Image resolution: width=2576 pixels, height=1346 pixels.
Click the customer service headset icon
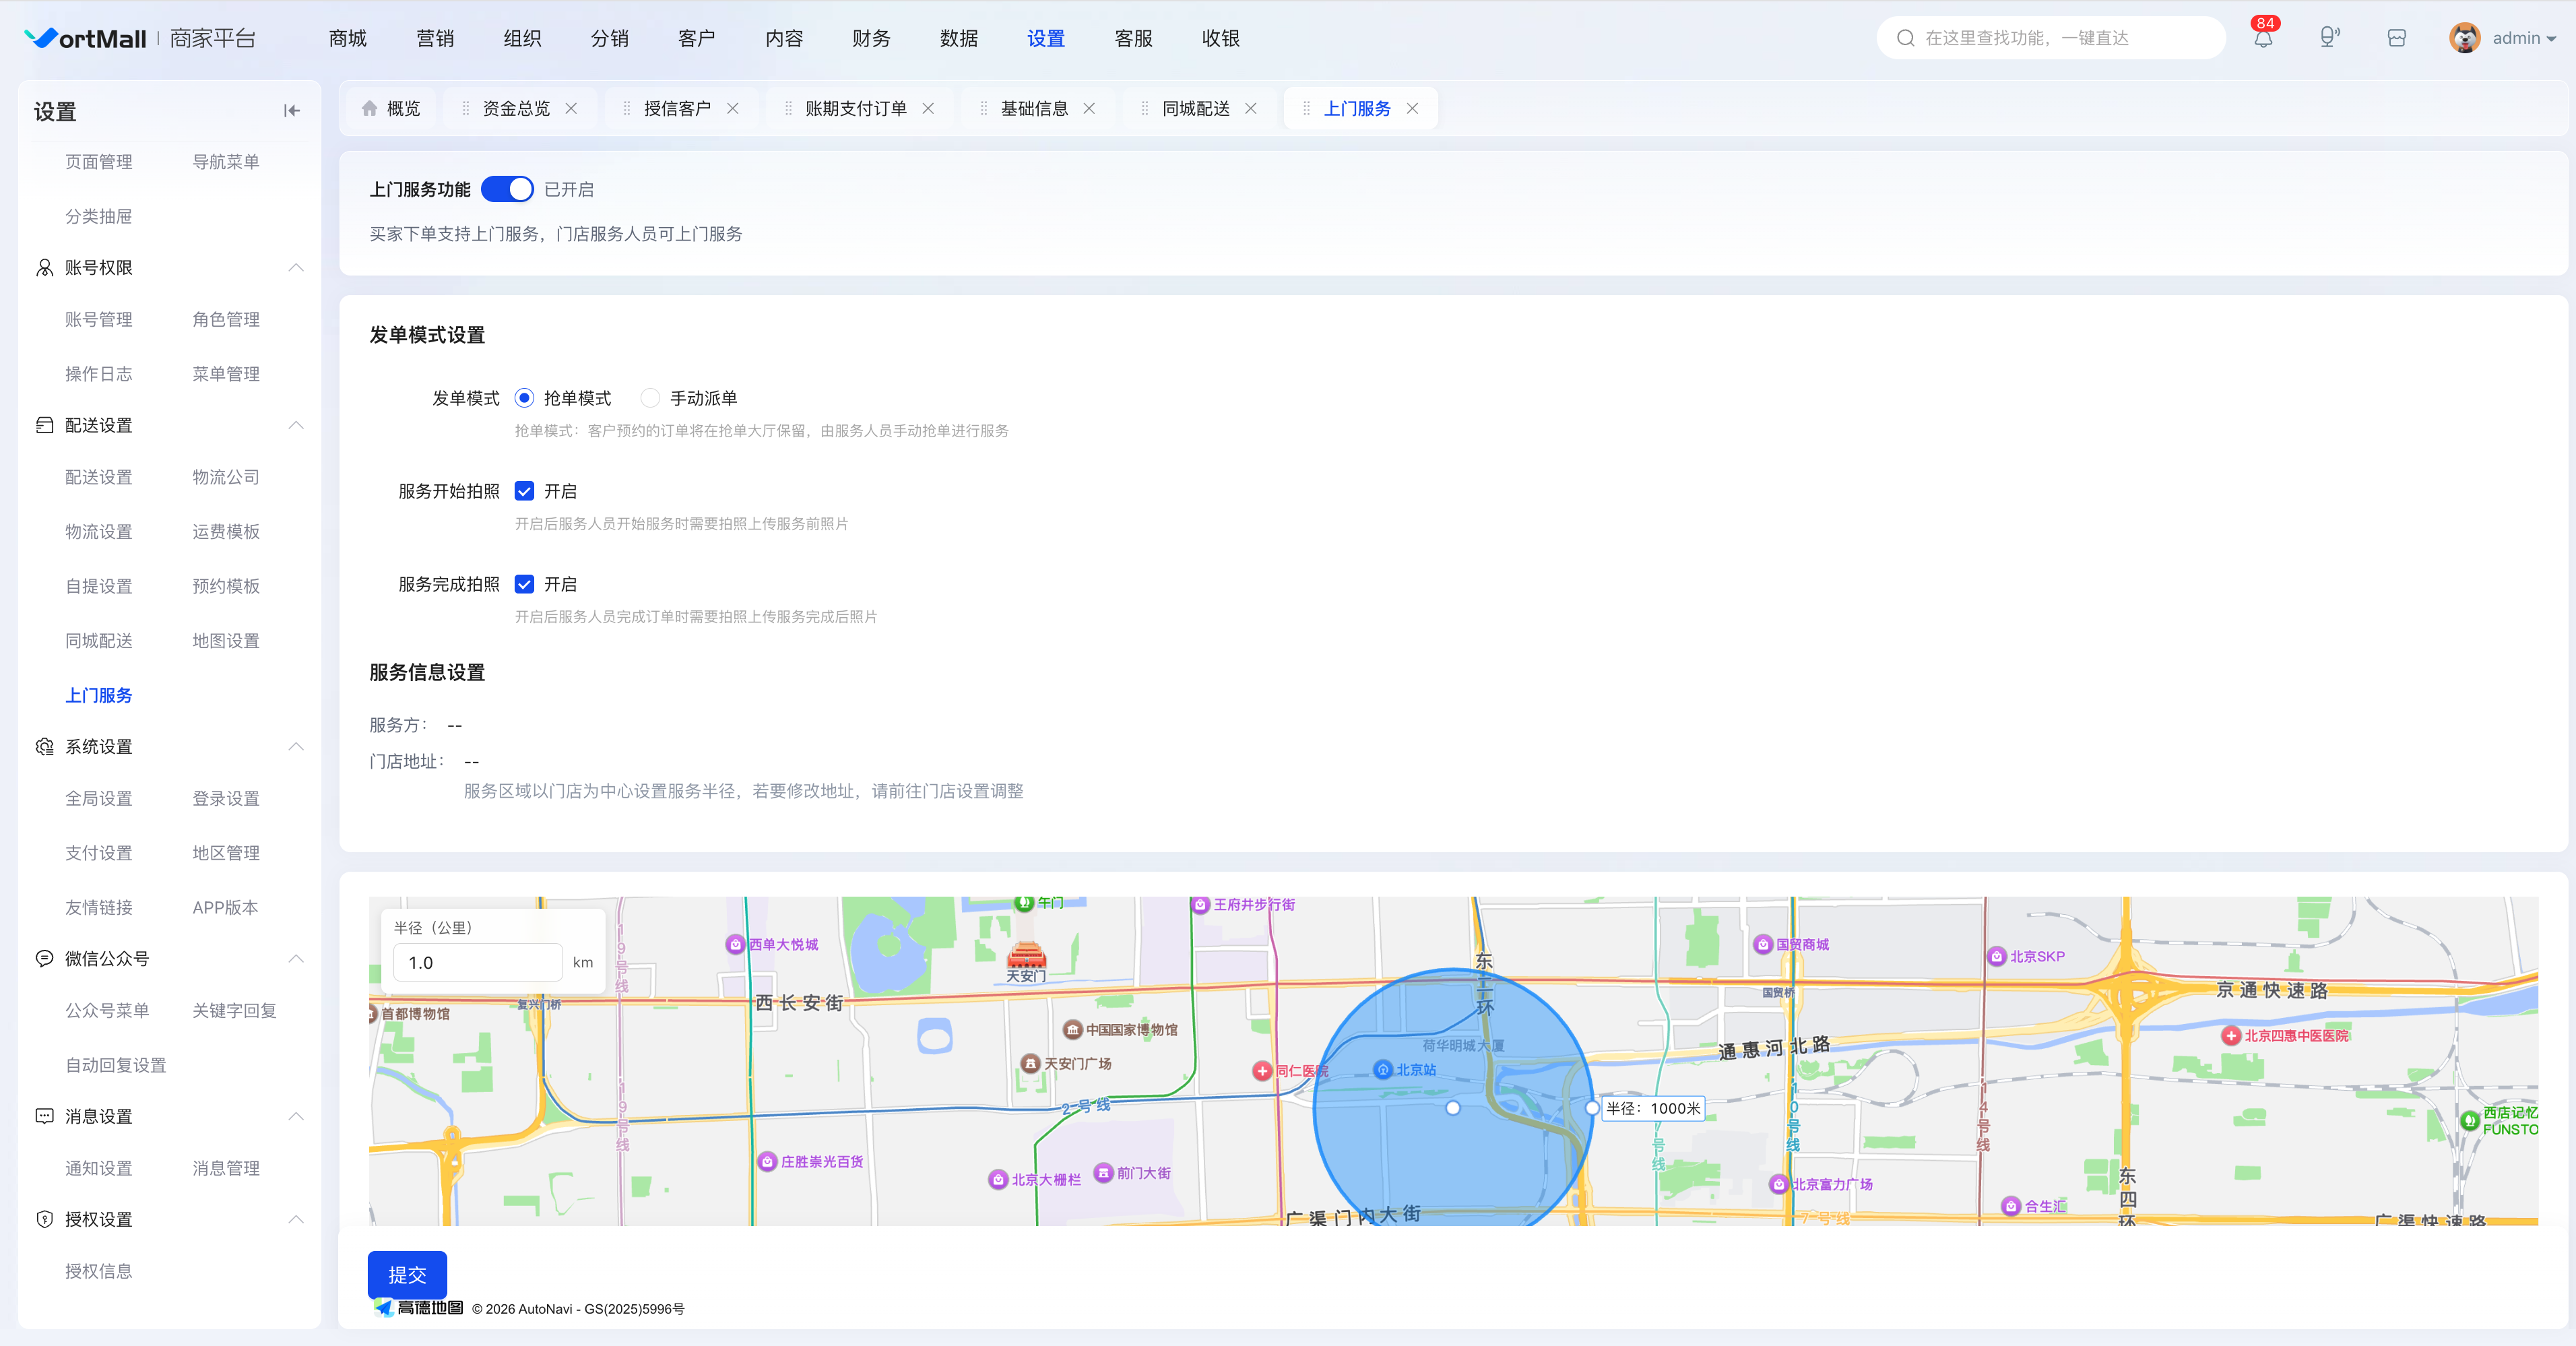click(2329, 38)
